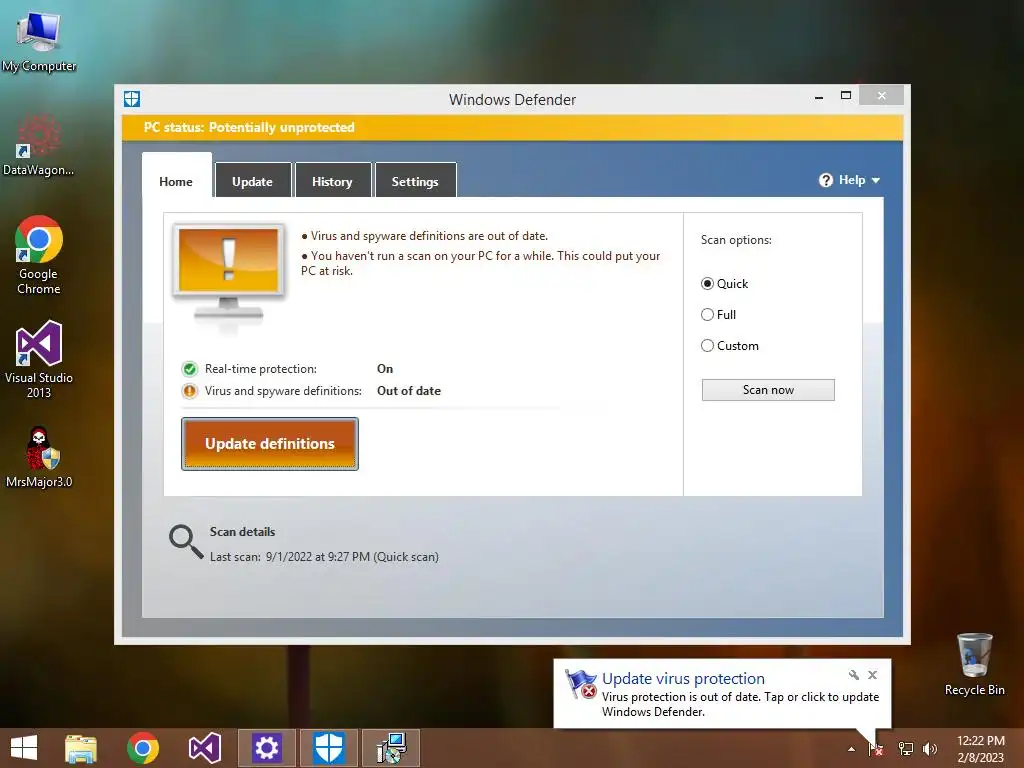
Task: Click the PC status Potentially unprotected banner
Action: [513, 127]
